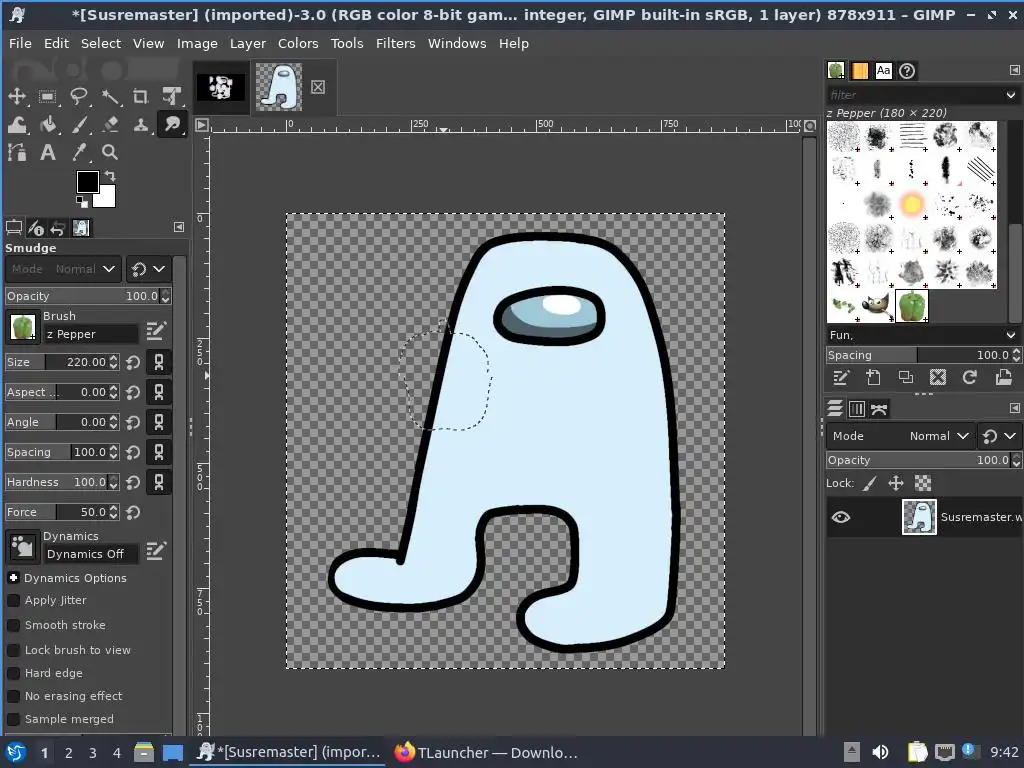Switch to the Channels tab
The image size is (1024, 768).
click(857, 409)
